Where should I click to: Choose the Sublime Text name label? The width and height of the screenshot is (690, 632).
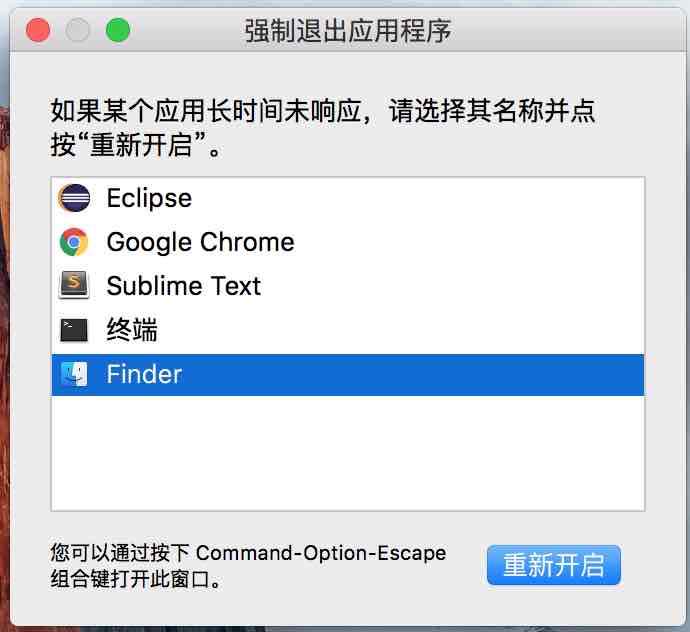[x=183, y=286]
